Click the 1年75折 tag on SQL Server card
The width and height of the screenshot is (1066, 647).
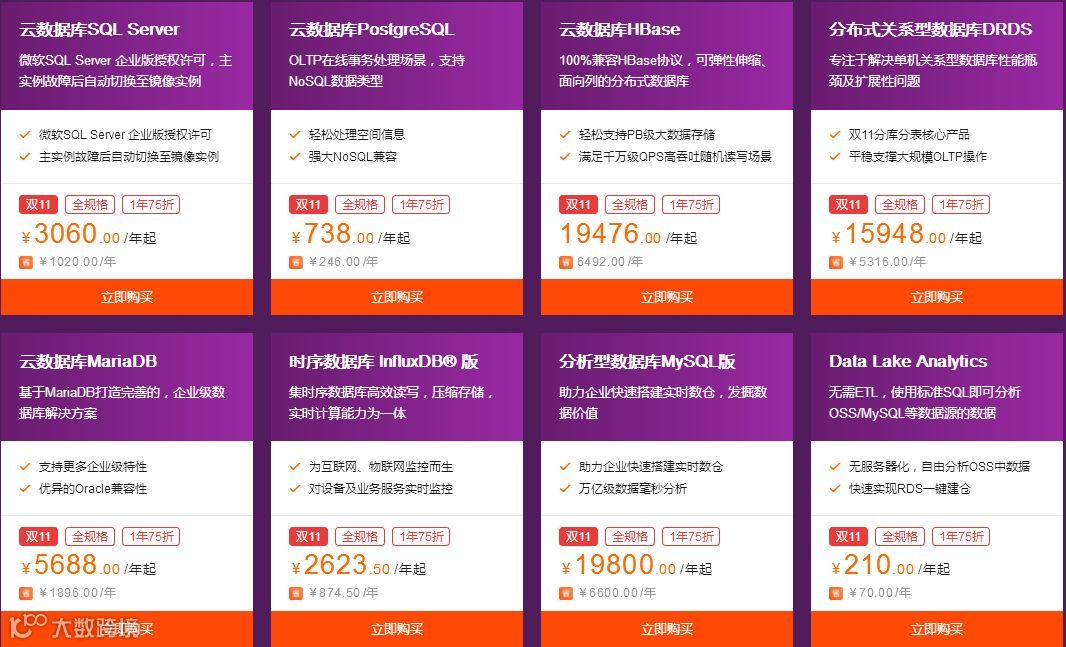point(151,205)
